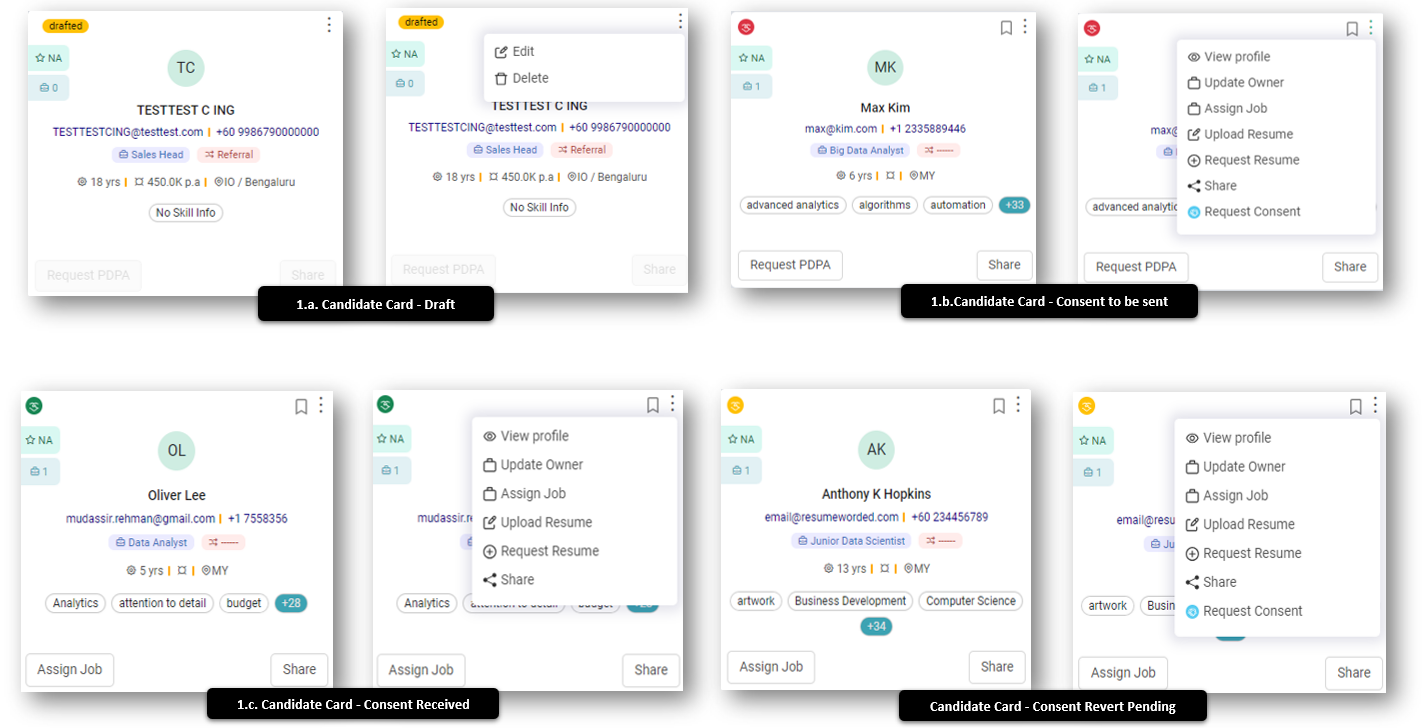This screenshot has height=728, width=1422.
Task: Expand the +34 skills chip under artwork
Action: (x=876, y=627)
